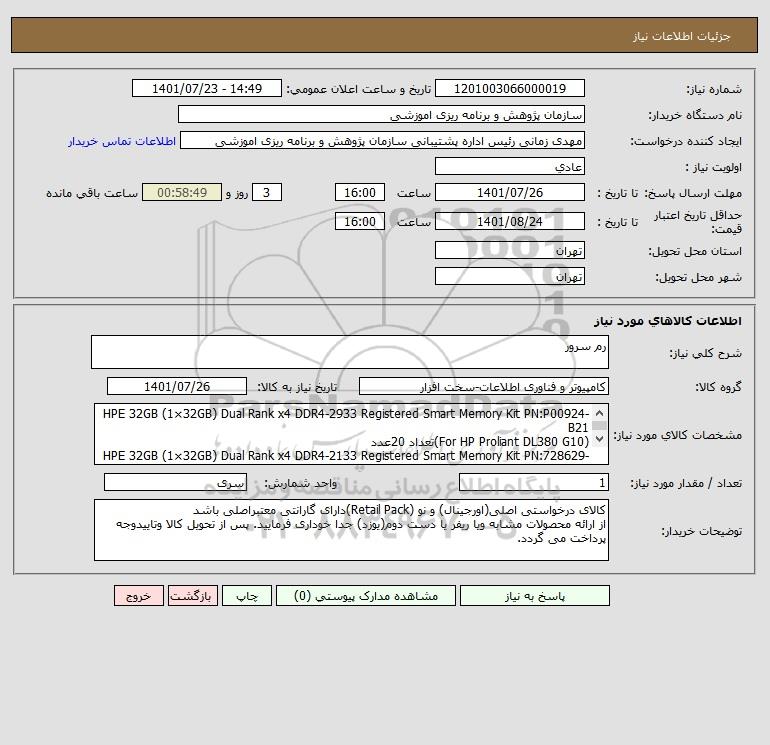
Task: Select the header جزئیات اطلاعات نیاز
Action: (682, 36)
